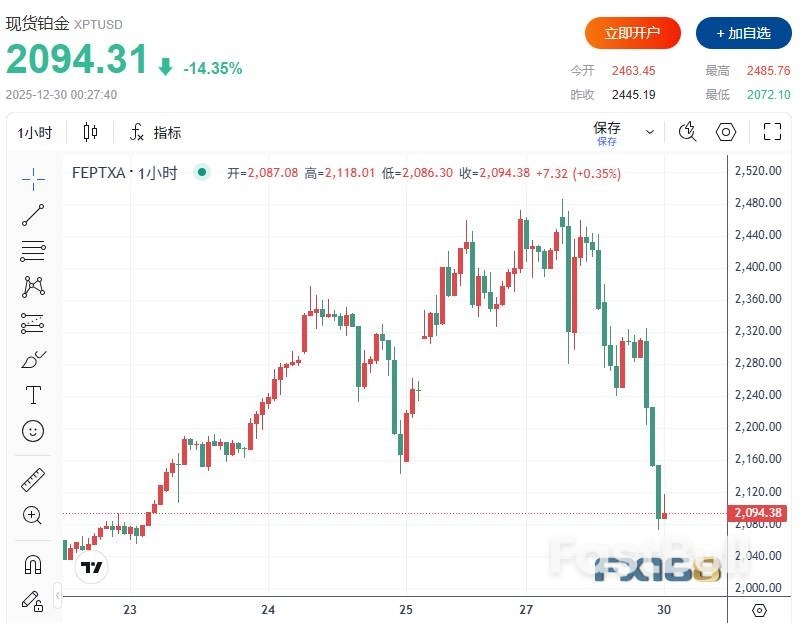Pick the text annotation tool
The width and height of the screenshot is (800, 623).
click(x=33, y=395)
